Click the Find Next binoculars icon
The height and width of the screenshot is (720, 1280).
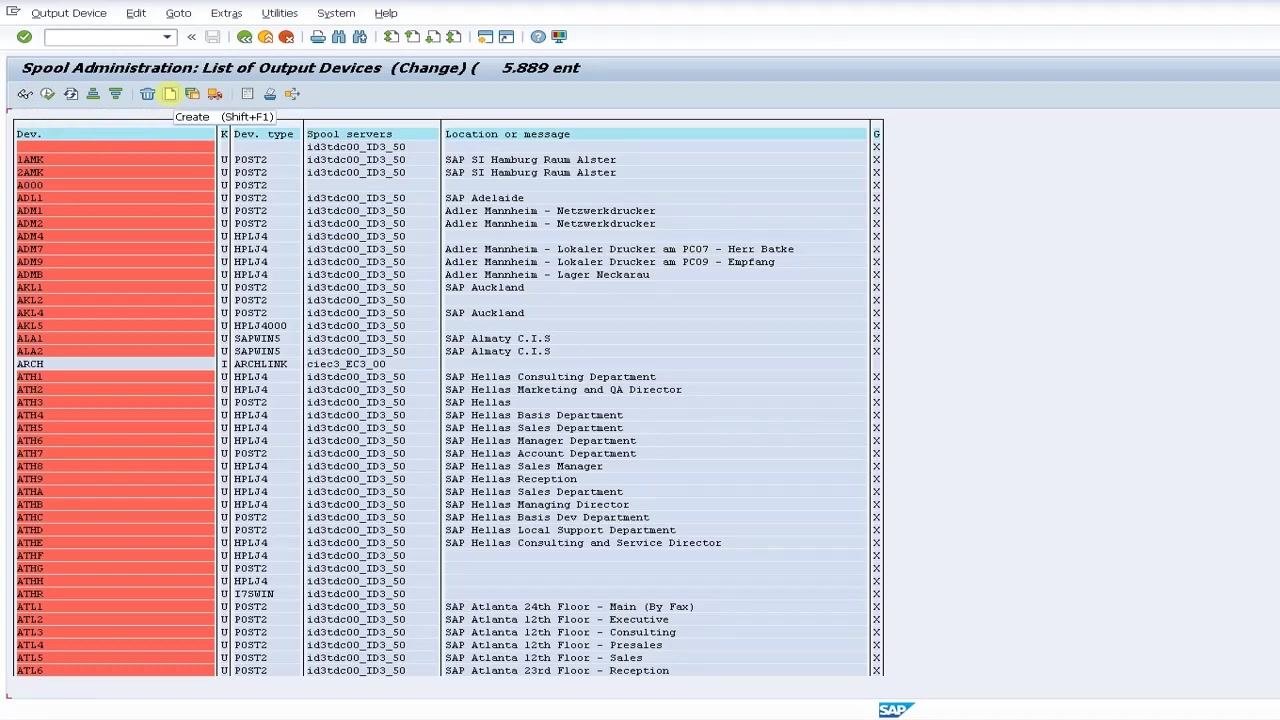click(360, 37)
